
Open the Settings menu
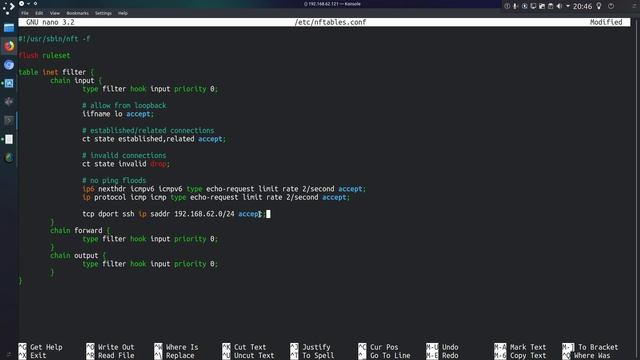103,13
